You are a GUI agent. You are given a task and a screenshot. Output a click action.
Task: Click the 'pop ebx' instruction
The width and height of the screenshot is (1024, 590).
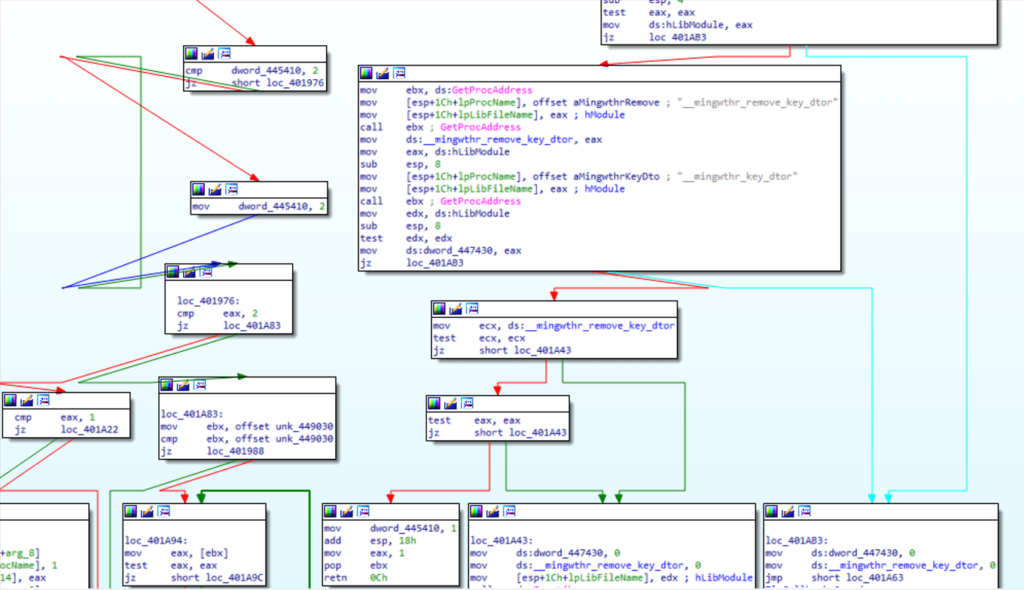tap(356, 565)
